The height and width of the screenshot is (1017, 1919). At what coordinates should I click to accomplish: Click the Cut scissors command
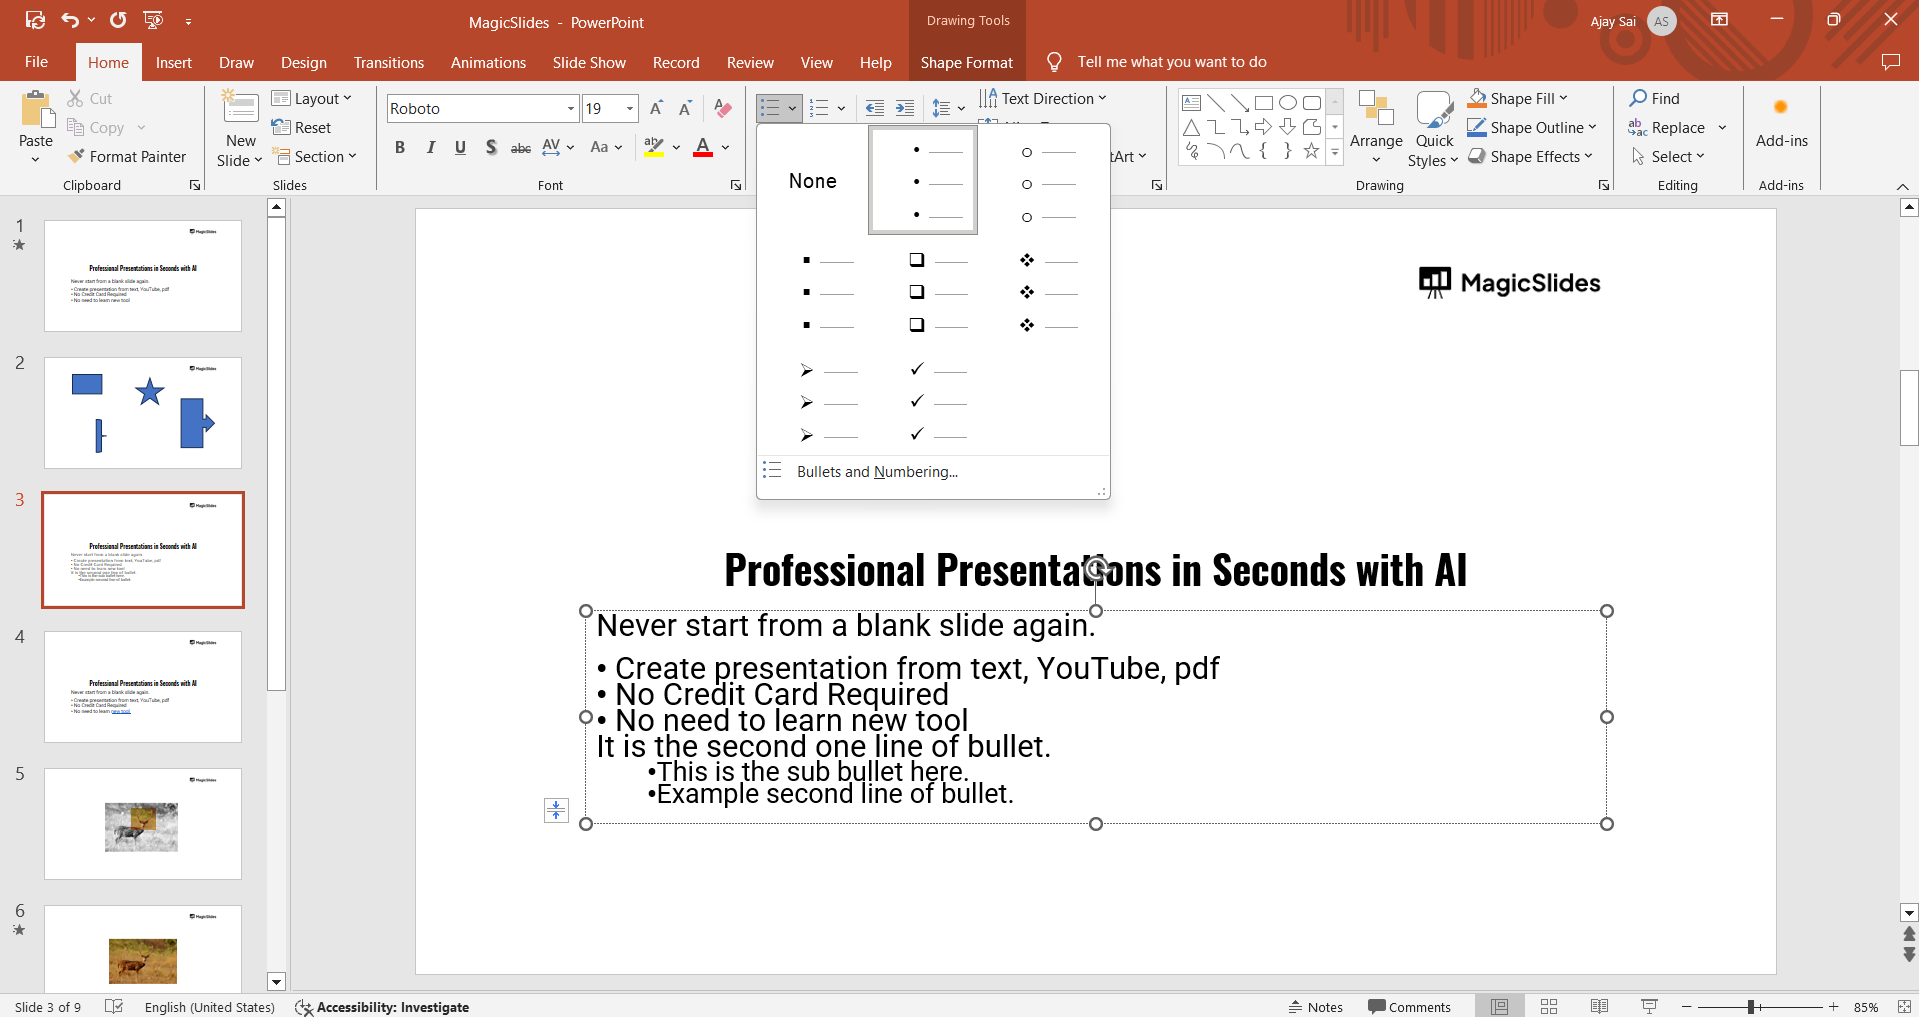tap(90, 98)
